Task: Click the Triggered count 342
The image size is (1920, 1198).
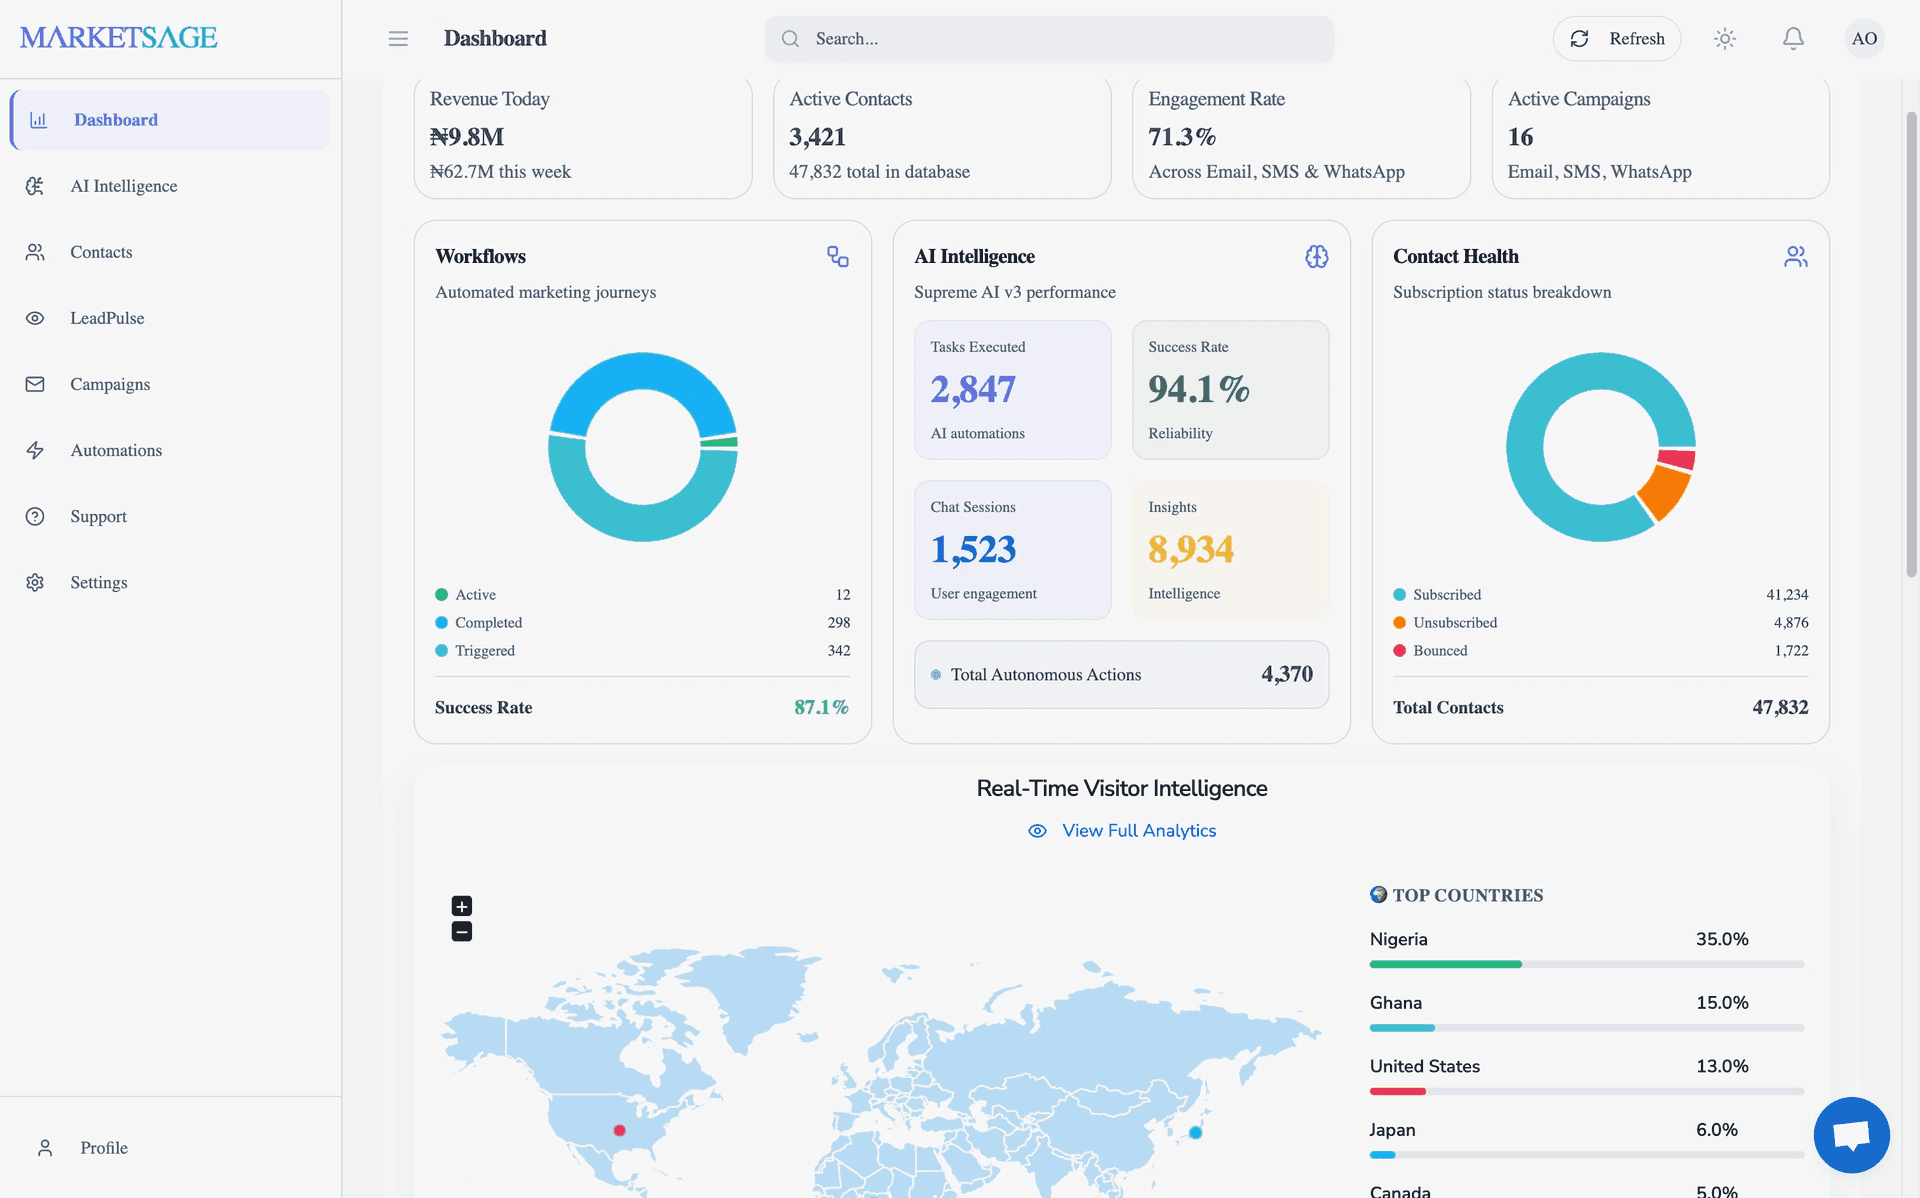Action: coord(839,651)
